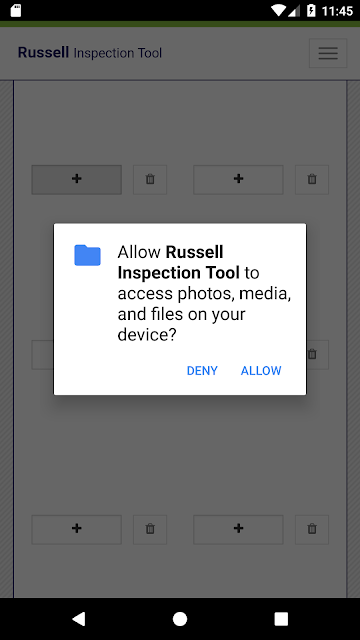Tap DENY in the permission dialog
Viewport: 360px width, 640px height.
(202, 371)
